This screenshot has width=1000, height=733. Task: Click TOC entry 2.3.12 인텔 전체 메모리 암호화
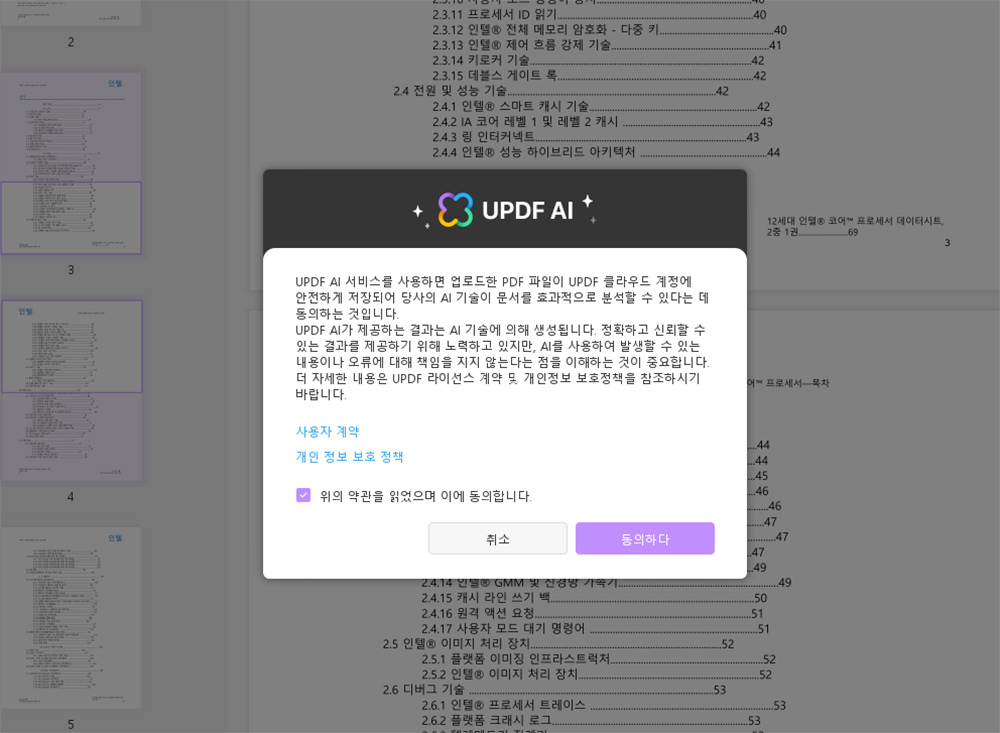(609, 30)
